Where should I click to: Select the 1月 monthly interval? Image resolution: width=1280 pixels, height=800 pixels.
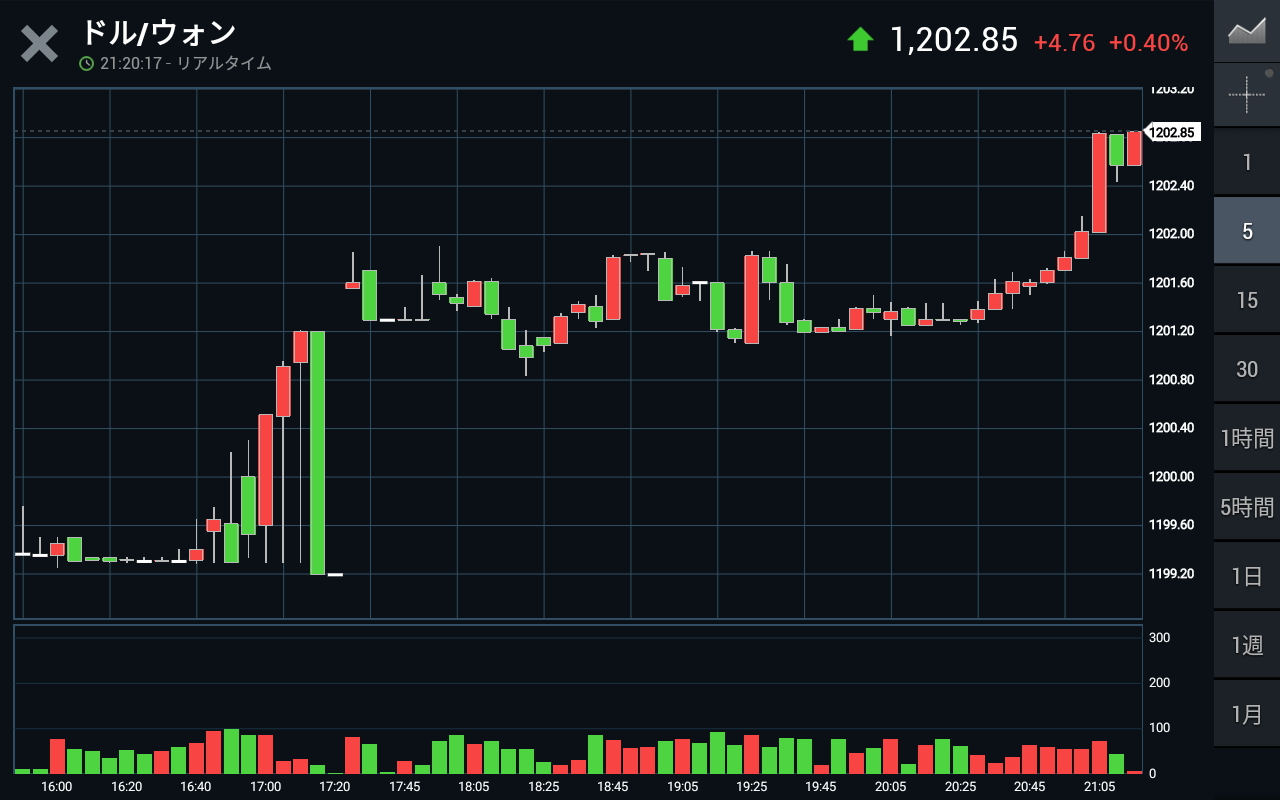(x=1246, y=714)
